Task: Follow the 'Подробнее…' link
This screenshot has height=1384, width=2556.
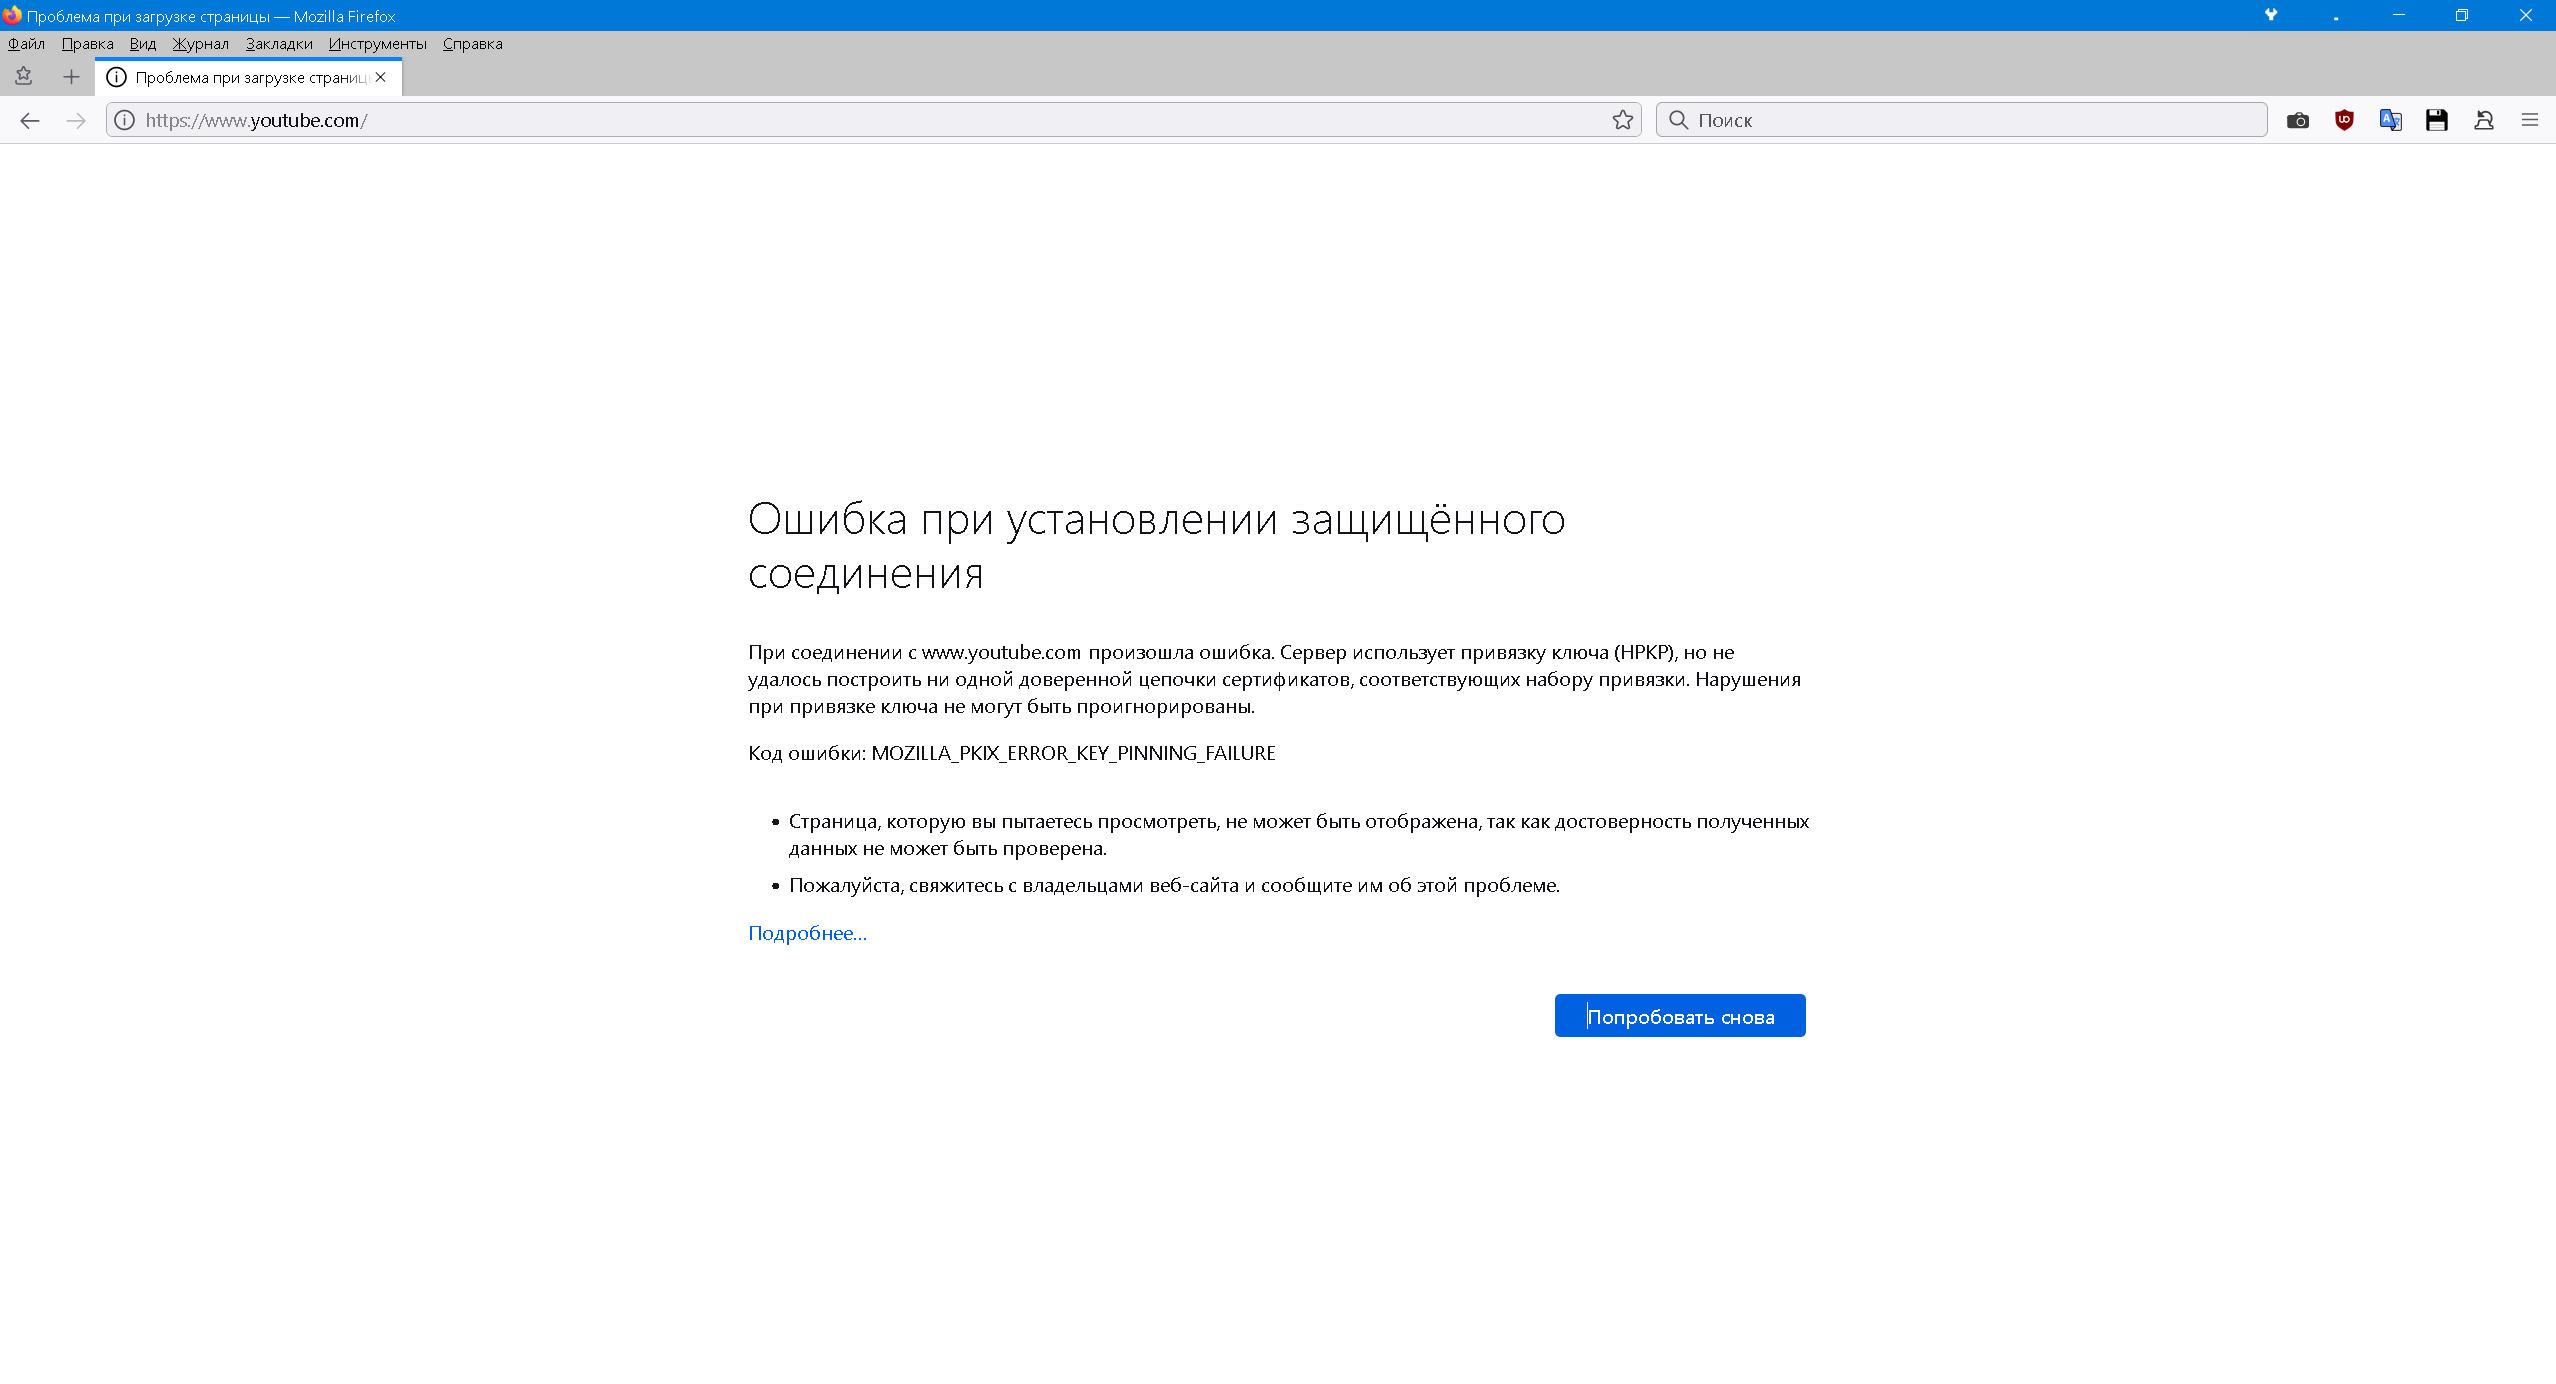Action: (807, 933)
